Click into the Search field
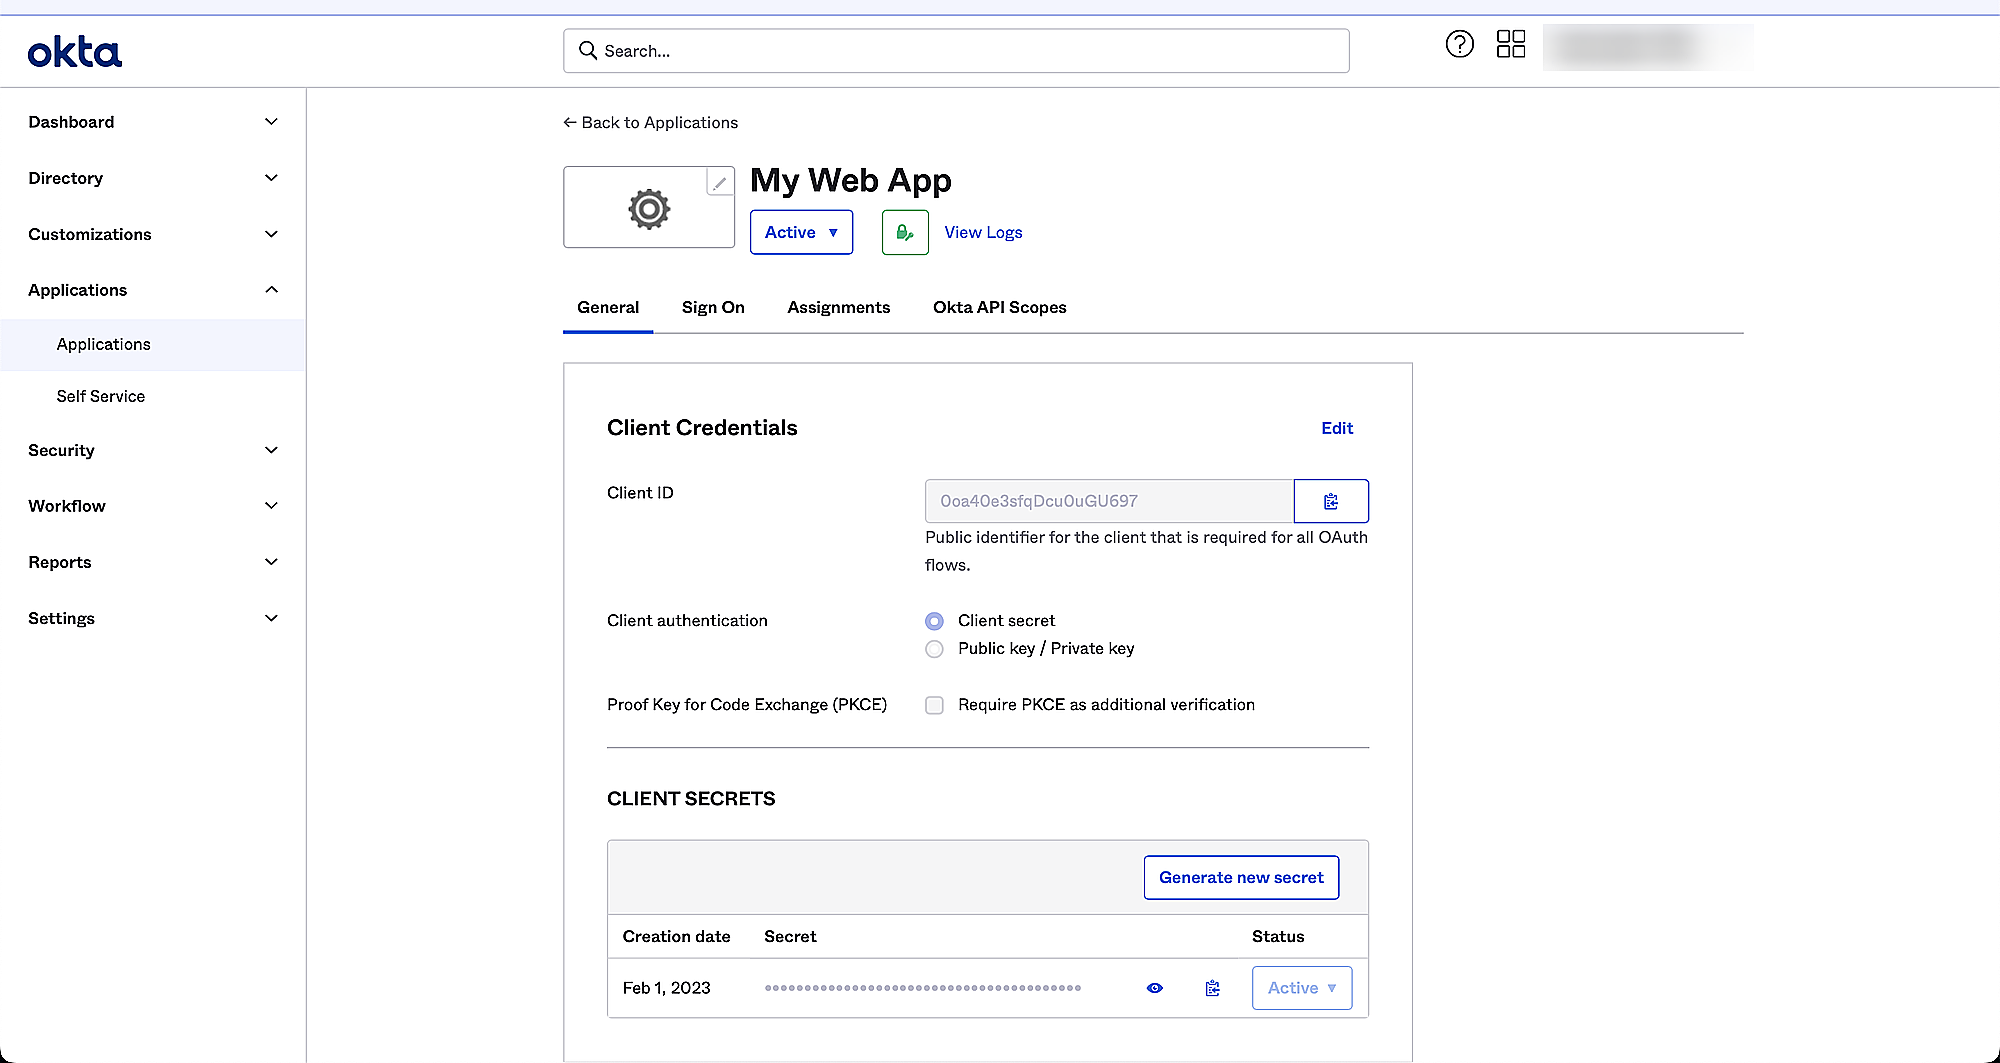The height and width of the screenshot is (1063, 2000). point(956,51)
